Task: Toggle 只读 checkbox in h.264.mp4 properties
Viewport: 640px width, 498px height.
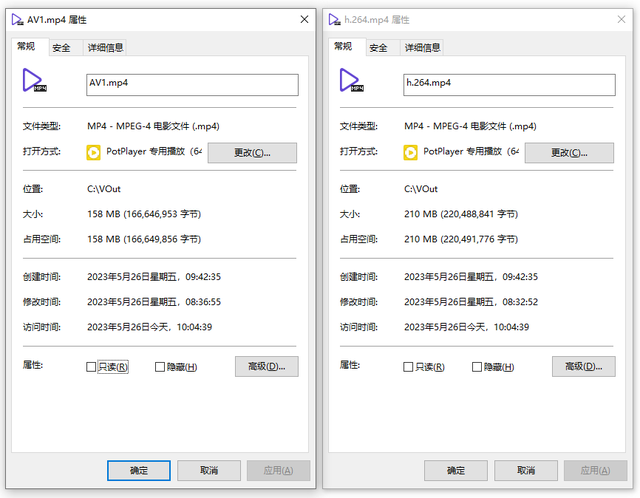Action: pyautogui.click(x=408, y=367)
